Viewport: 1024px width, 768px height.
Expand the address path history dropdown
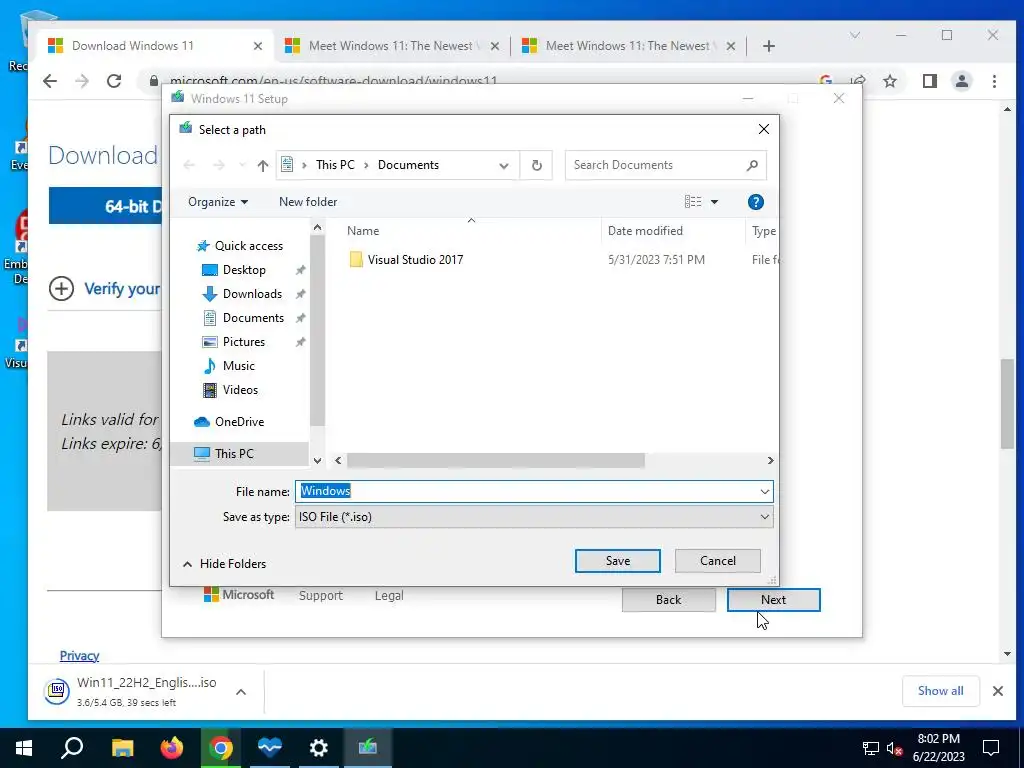pyautogui.click(x=504, y=166)
